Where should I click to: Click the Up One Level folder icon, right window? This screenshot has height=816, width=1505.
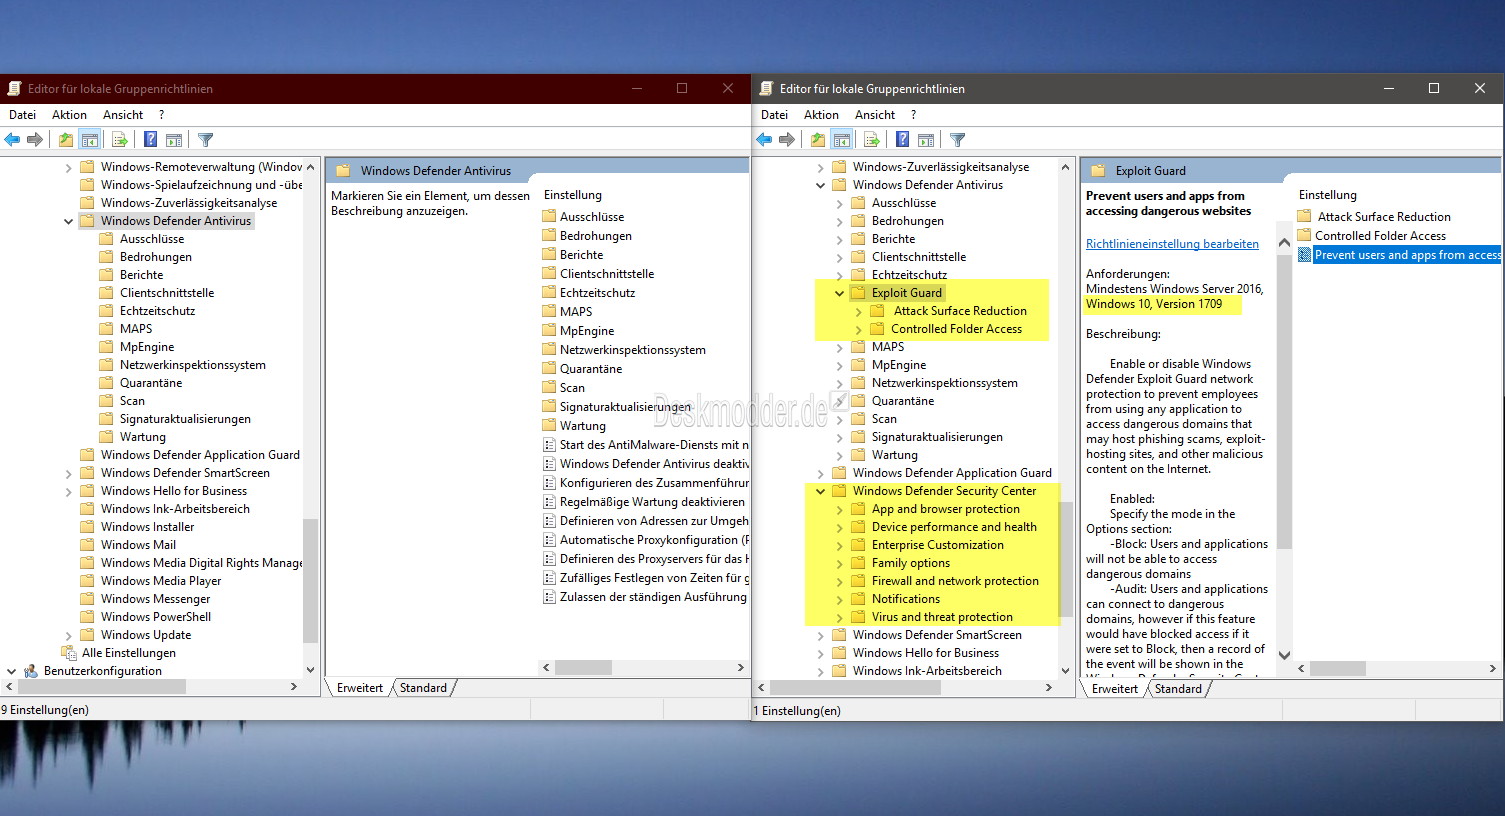(818, 140)
